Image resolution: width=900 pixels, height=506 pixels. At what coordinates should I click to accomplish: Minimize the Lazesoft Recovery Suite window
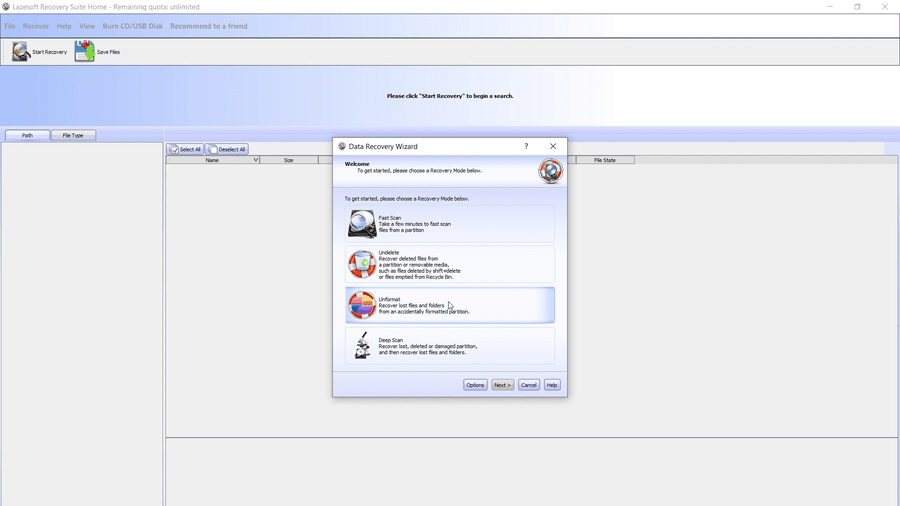point(830,7)
